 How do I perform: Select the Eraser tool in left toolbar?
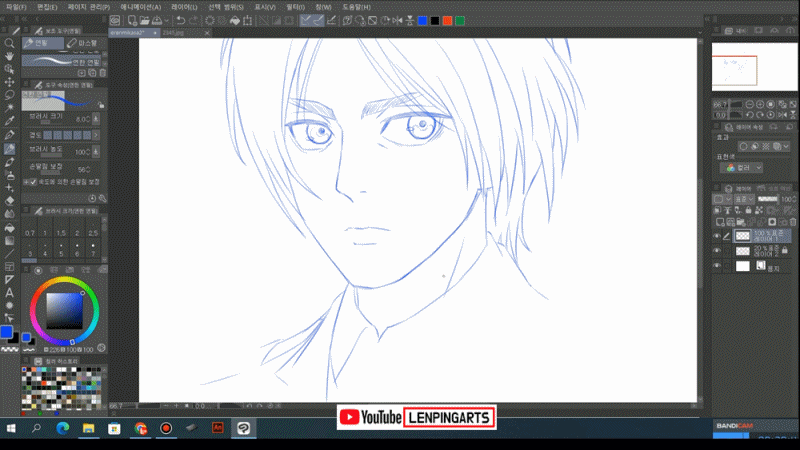click(x=9, y=201)
